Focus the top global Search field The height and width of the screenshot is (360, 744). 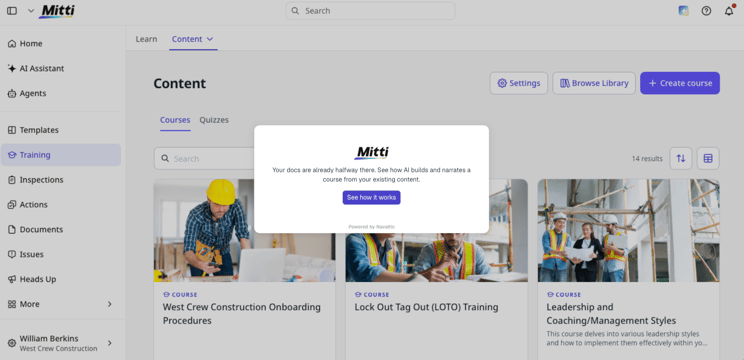click(370, 11)
